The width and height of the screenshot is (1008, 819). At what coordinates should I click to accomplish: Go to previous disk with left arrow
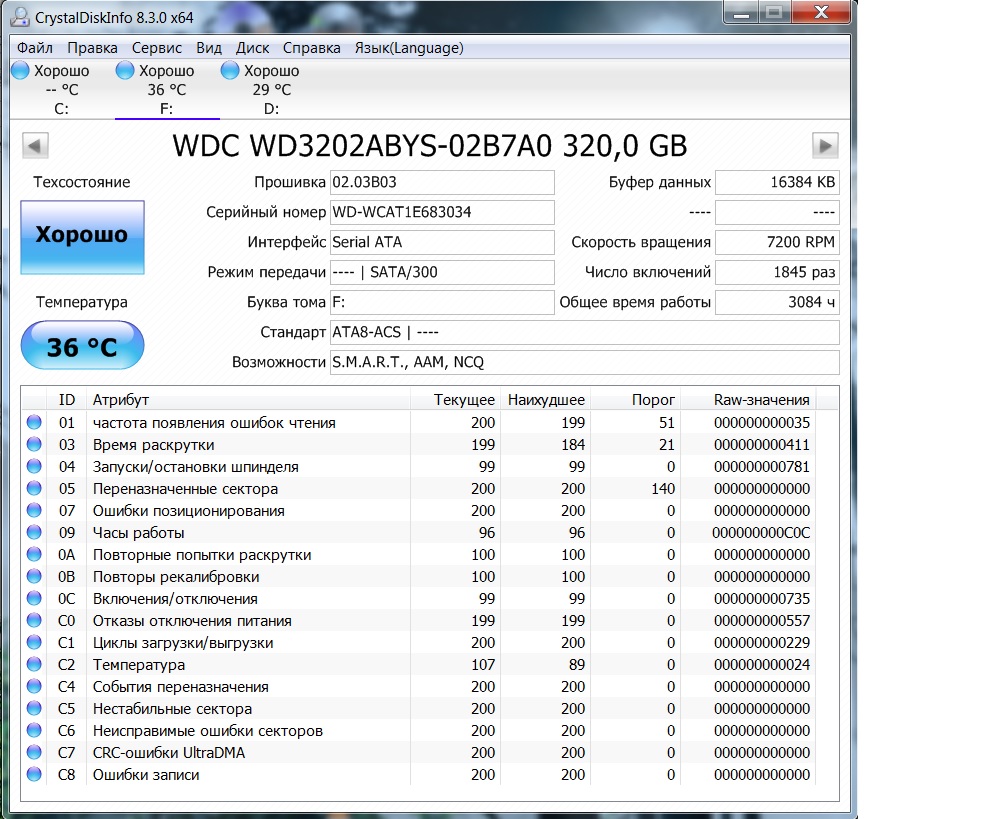[35, 145]
